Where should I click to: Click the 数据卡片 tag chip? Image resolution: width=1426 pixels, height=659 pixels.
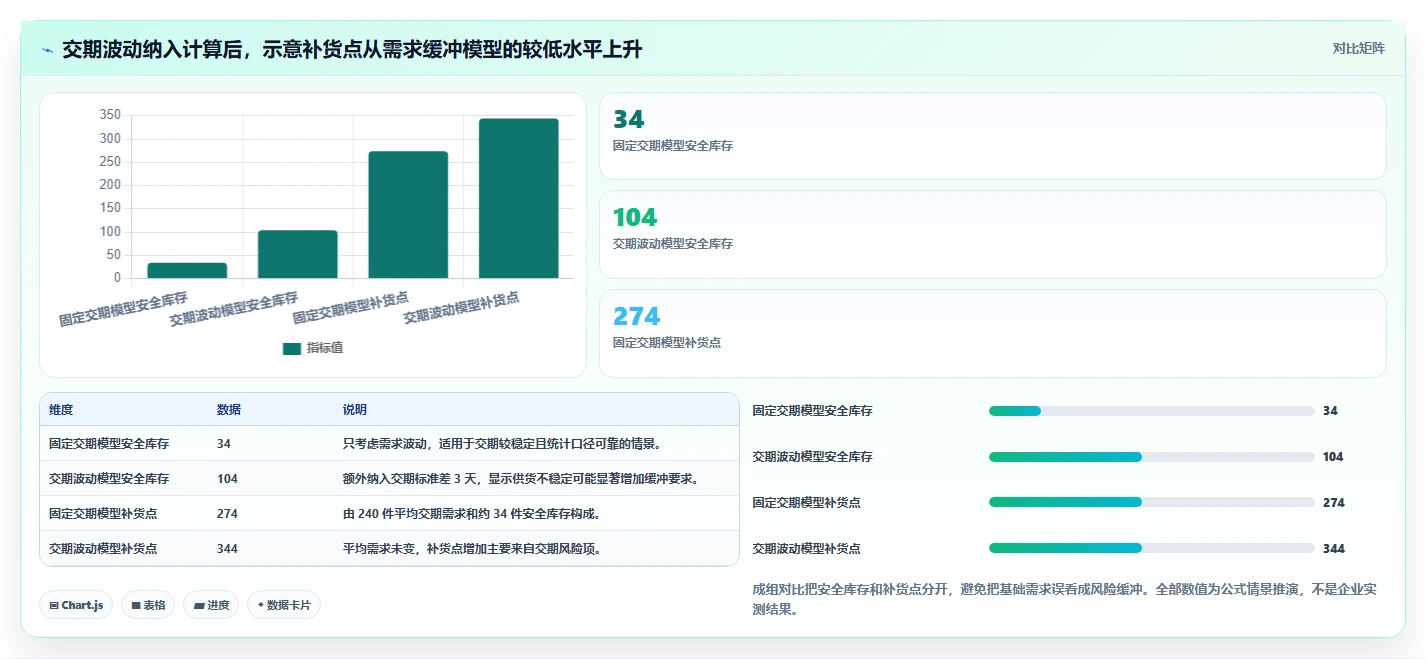point(284,605)
